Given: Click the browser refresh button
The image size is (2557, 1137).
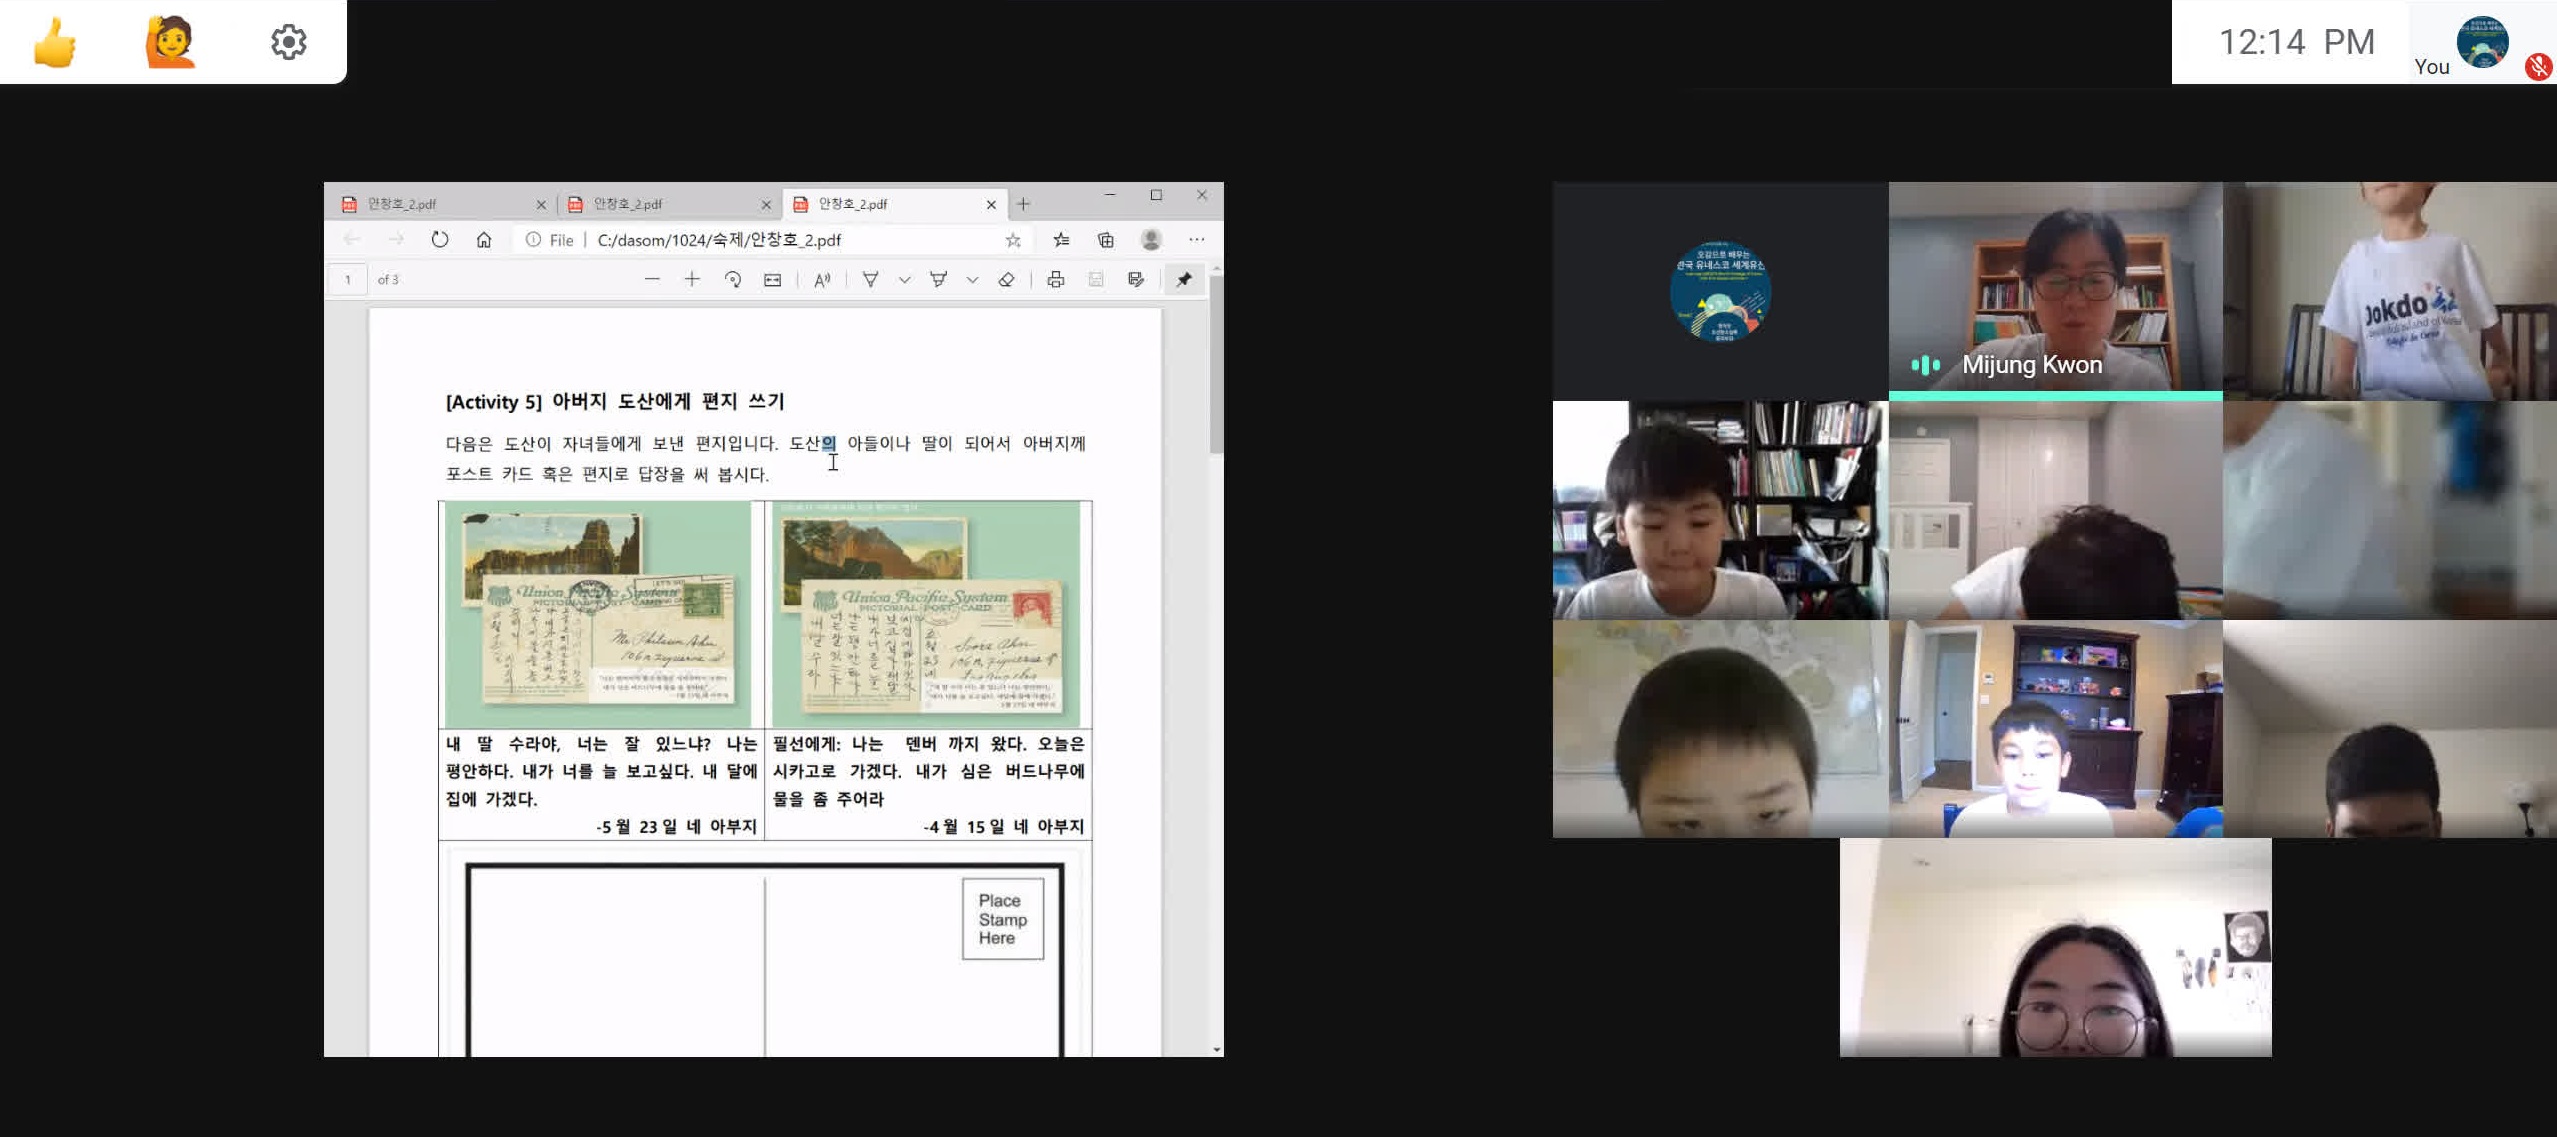Looking at the screenshot, I should [x=440, y=240].
